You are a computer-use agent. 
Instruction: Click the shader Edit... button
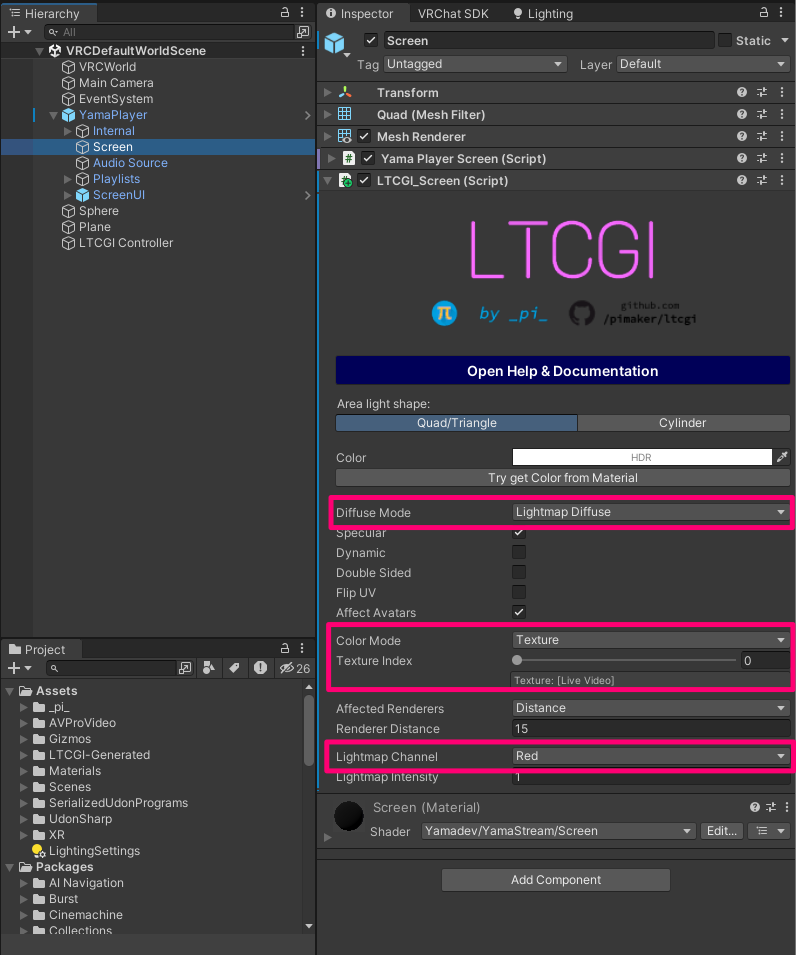722,831
